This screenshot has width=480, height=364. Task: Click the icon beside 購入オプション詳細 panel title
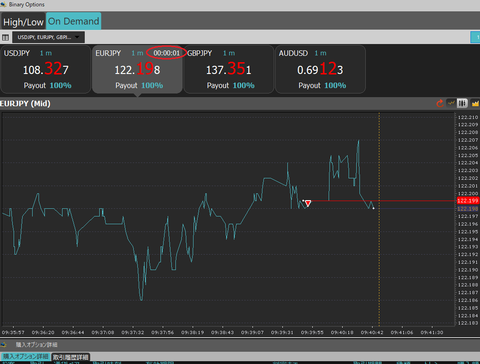[3, 344]
